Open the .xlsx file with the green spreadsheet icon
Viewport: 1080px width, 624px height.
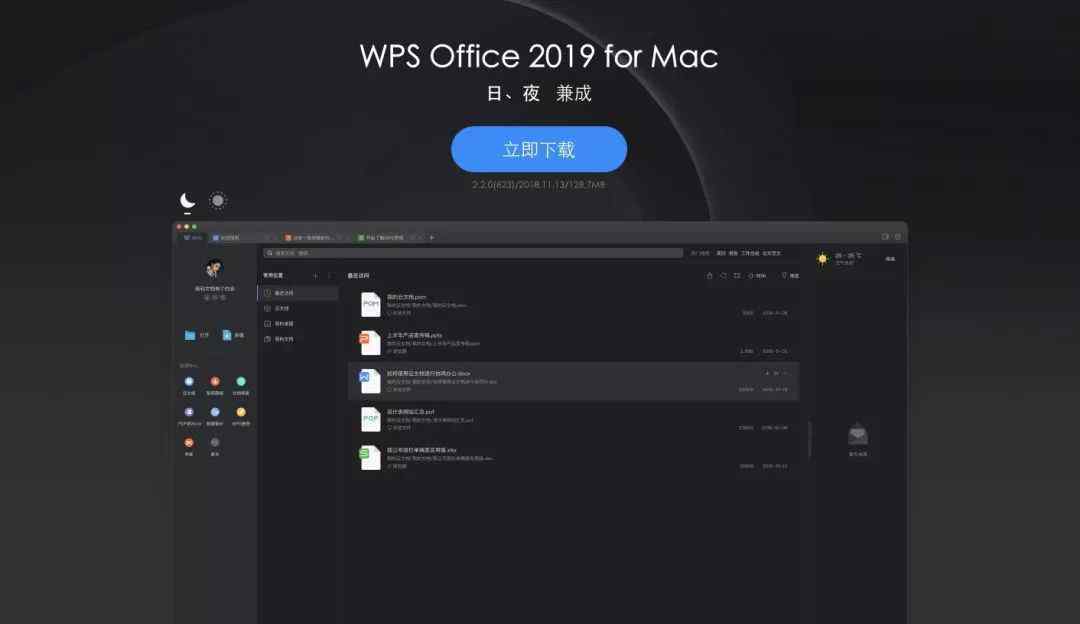point(573,457)
